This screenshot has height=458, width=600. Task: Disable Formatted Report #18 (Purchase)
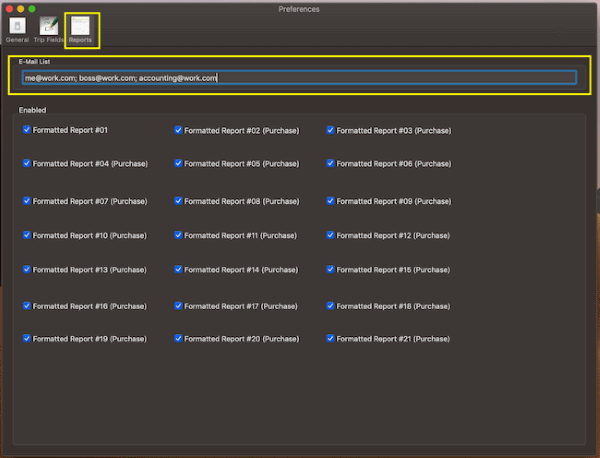331,306
